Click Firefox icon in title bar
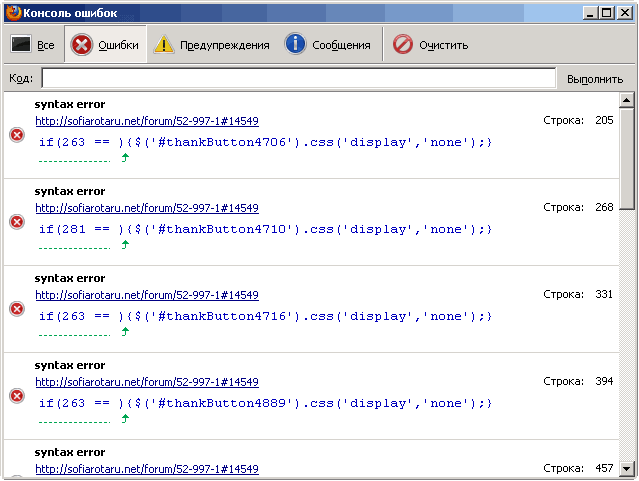This screenshot has width=639, height=481. coord(11,12)
